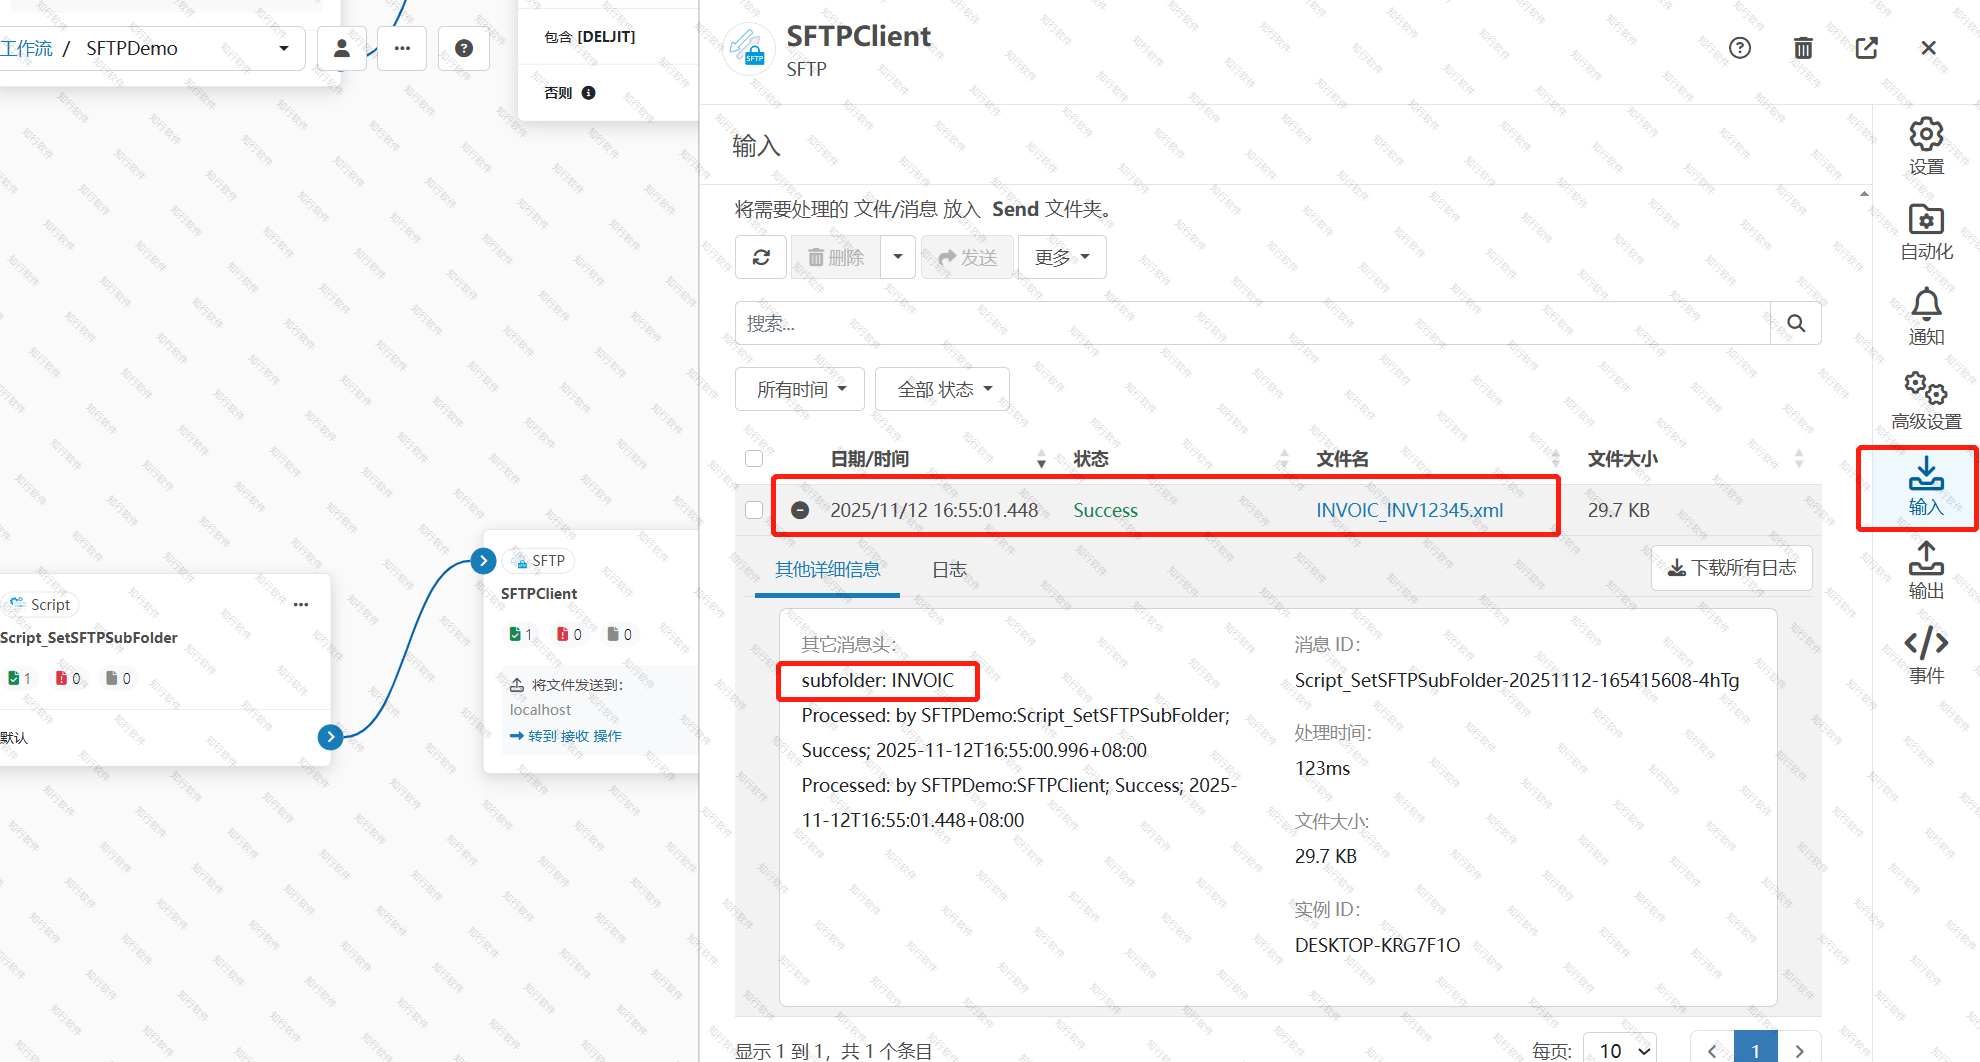Open the workflow ellipsis menu
The width and height of the screenshot is (1980, 1062).
[402, 48]
